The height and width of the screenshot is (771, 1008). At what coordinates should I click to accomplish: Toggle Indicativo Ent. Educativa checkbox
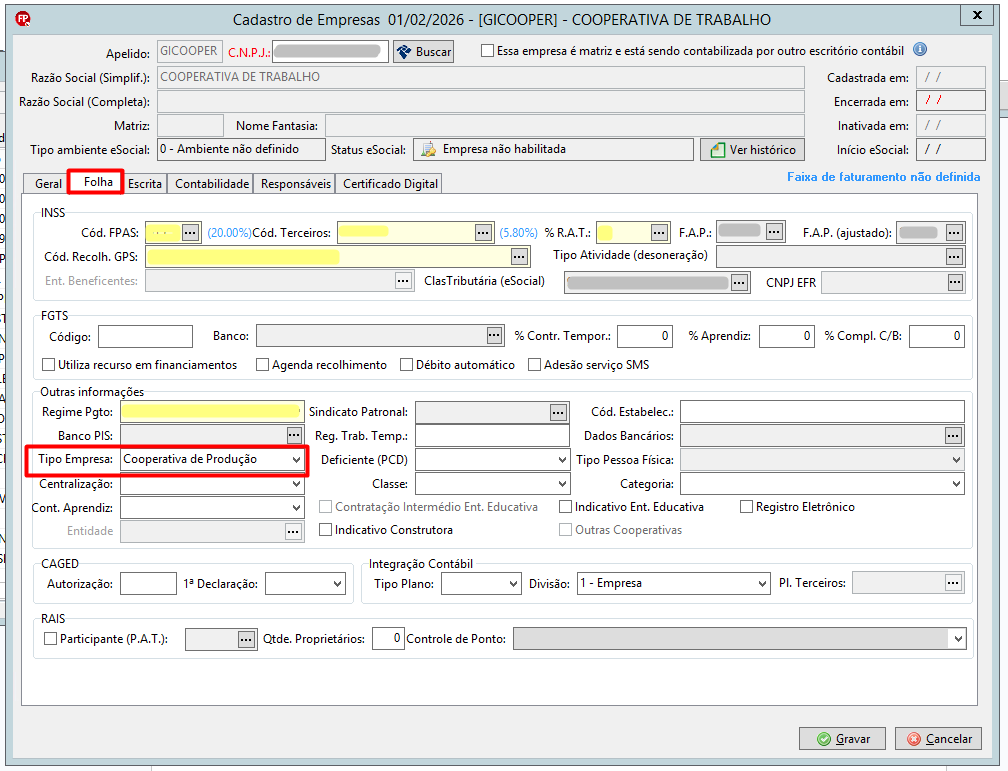566,507
